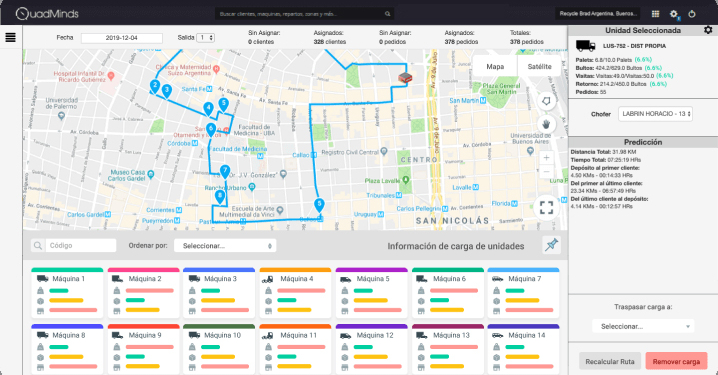Screen dimensions: 718x375
Task: Click map stop marker number 2
Action: (x=155, y=86)
